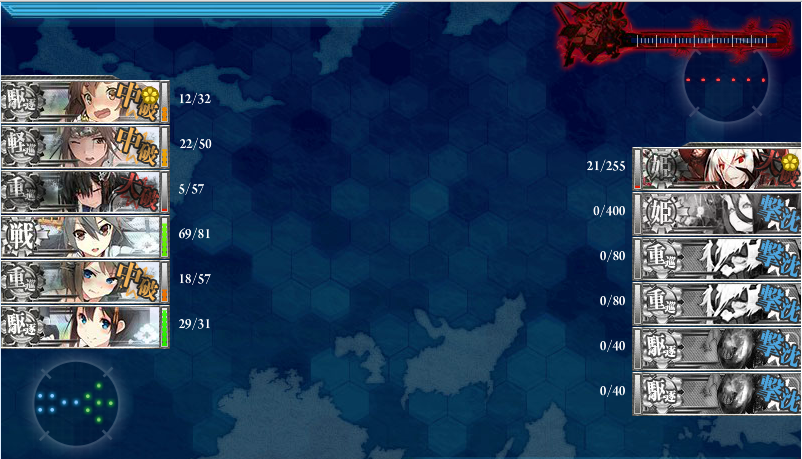Click the white flower emblem on 29/31 ship
Viewport: 802px width, 459px height.
146,333
